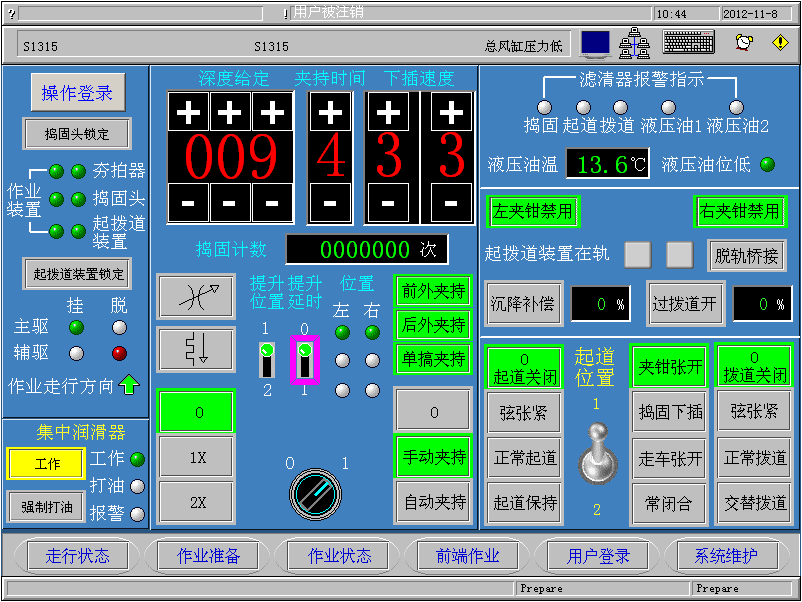The width and height of the screenshot is (802, 602).
Task: Click the 沉降补偿 percentage field
Action: pyautogui.click(x=600, y=304)
